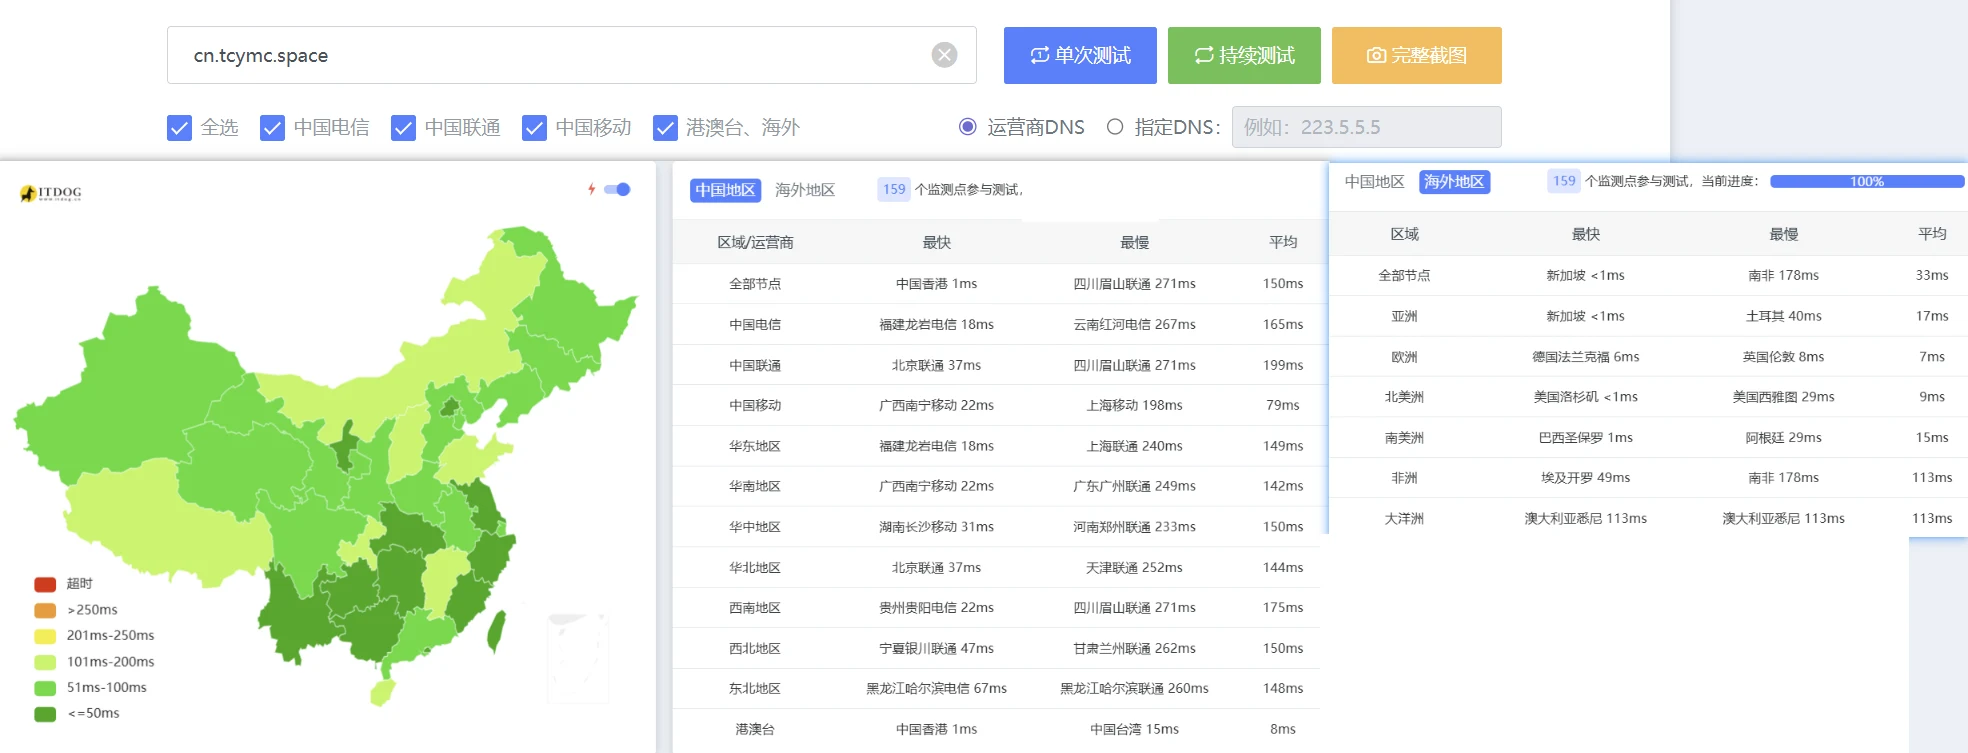
Task: Switch to 中国地区 tab in the middle panel
Action: point(725,190)
